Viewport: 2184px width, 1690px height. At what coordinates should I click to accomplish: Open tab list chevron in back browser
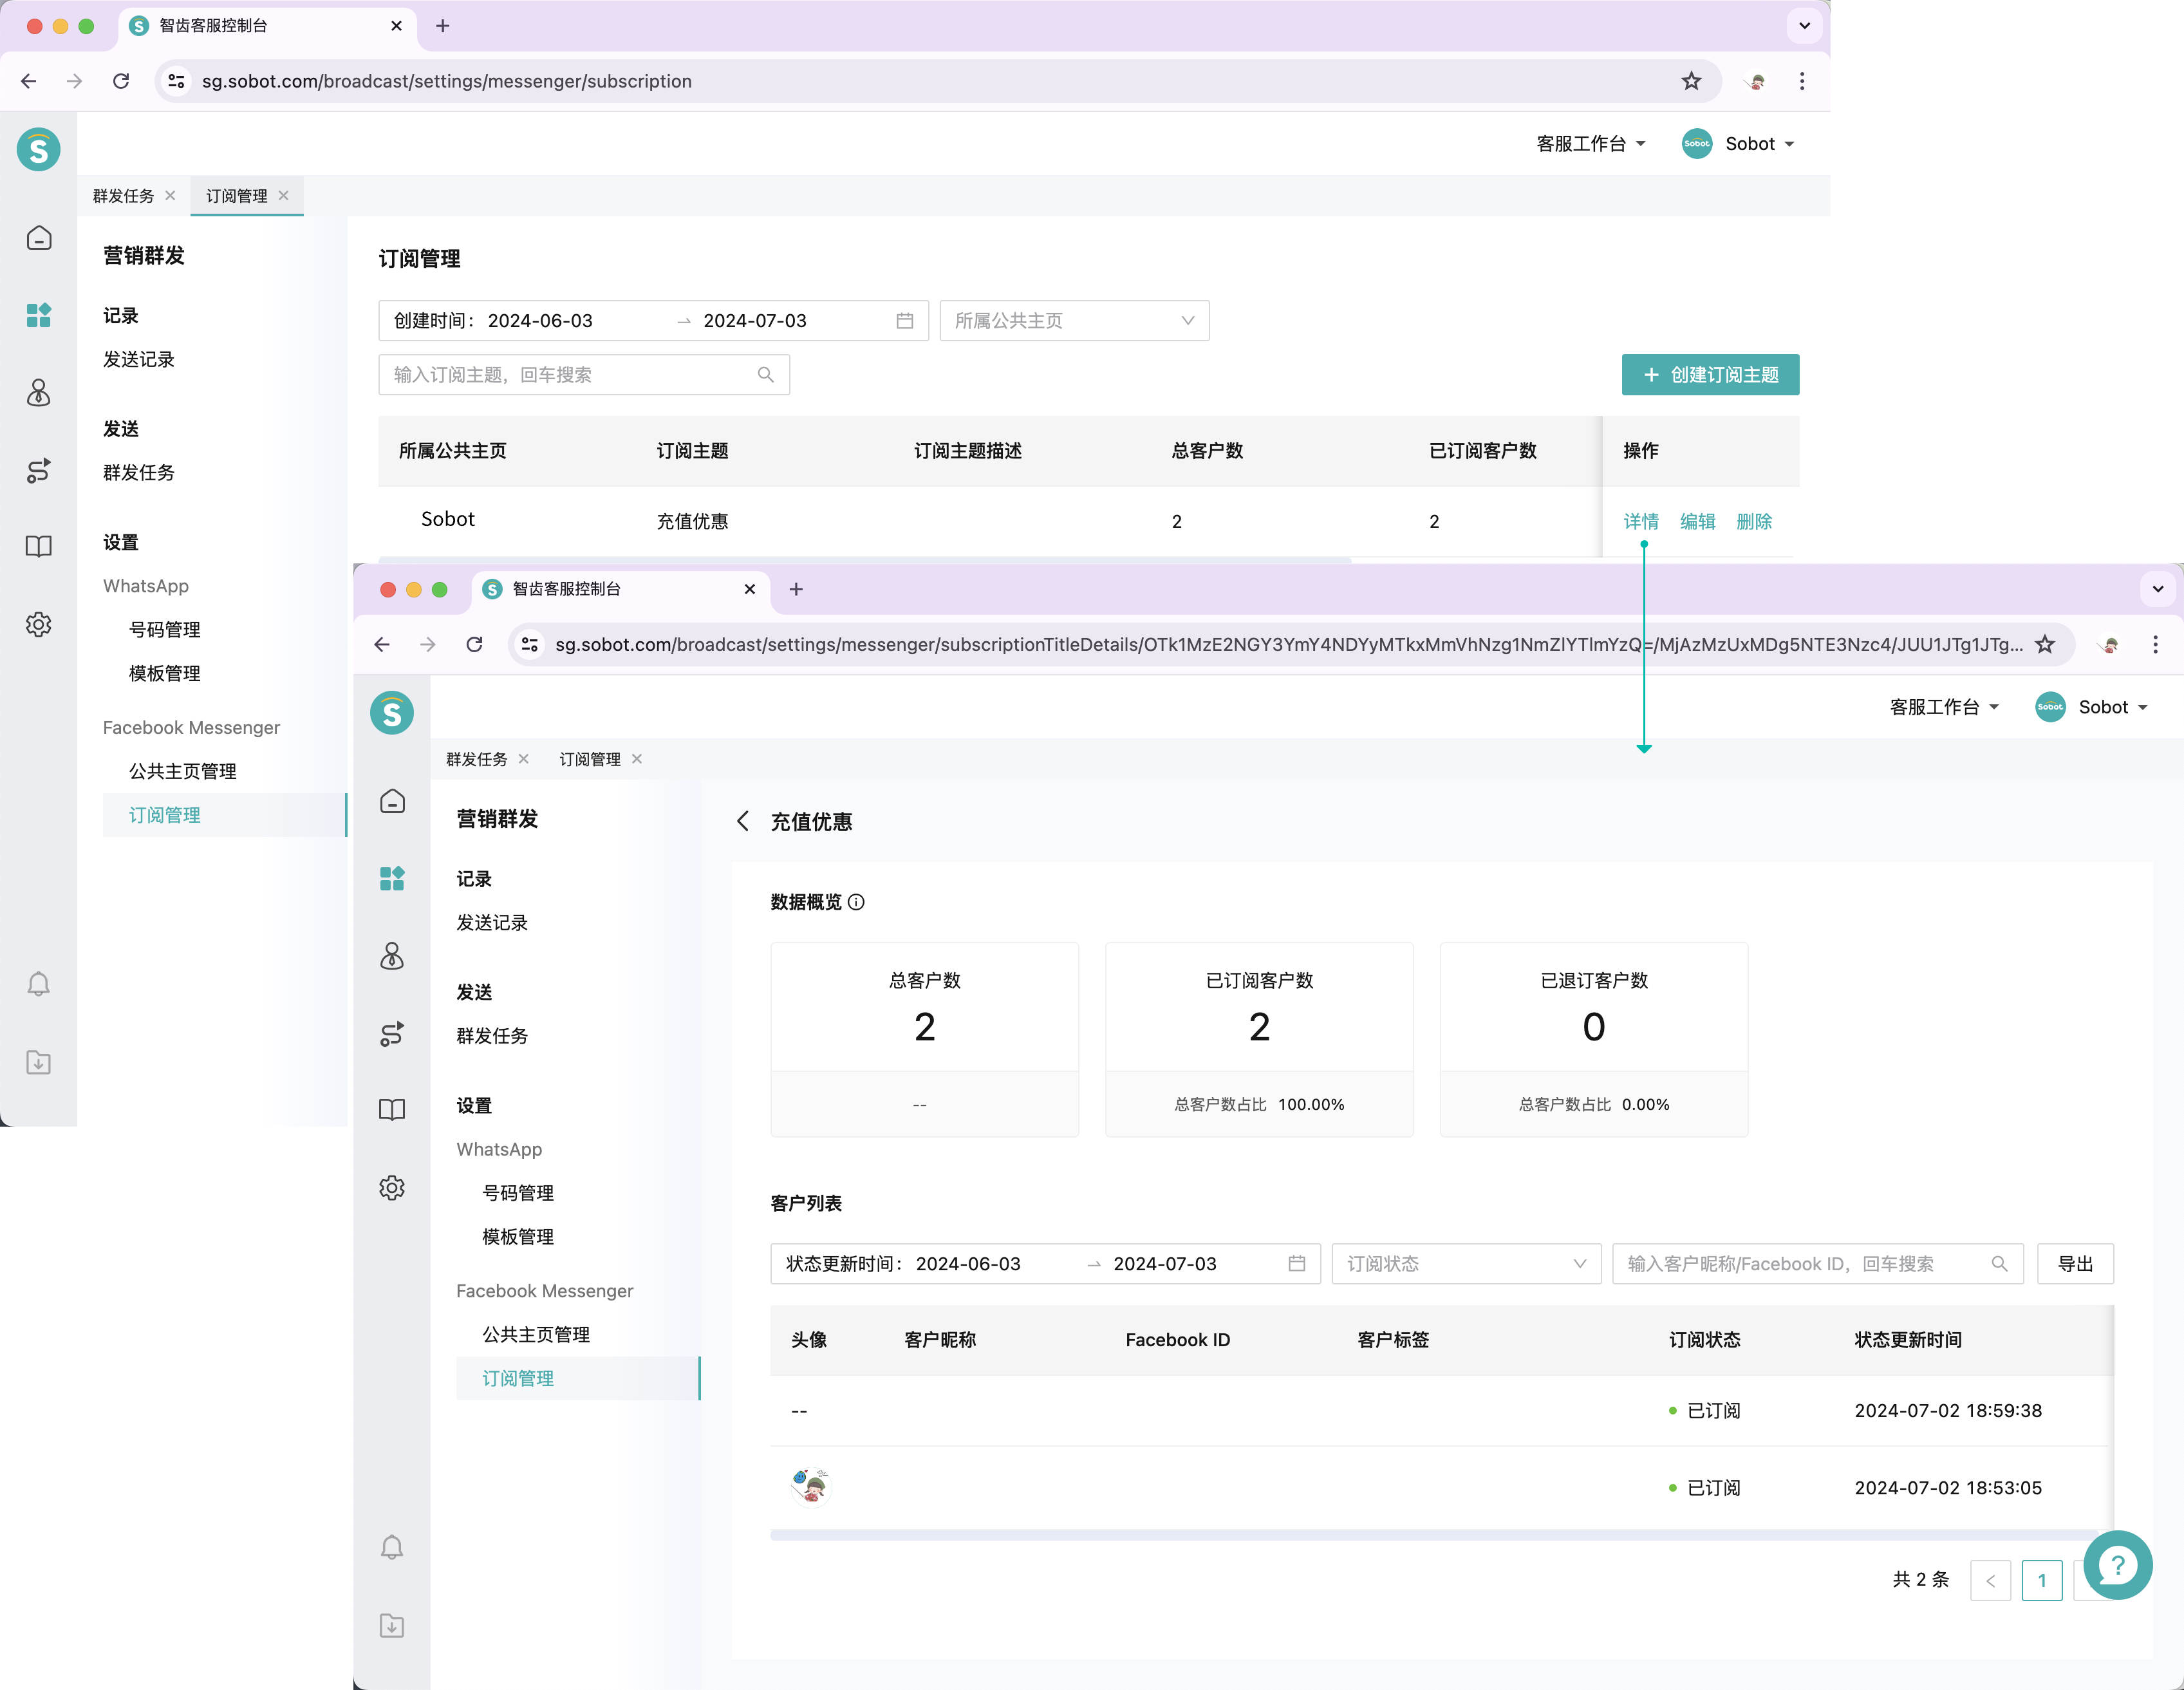tap(1805, 26)
